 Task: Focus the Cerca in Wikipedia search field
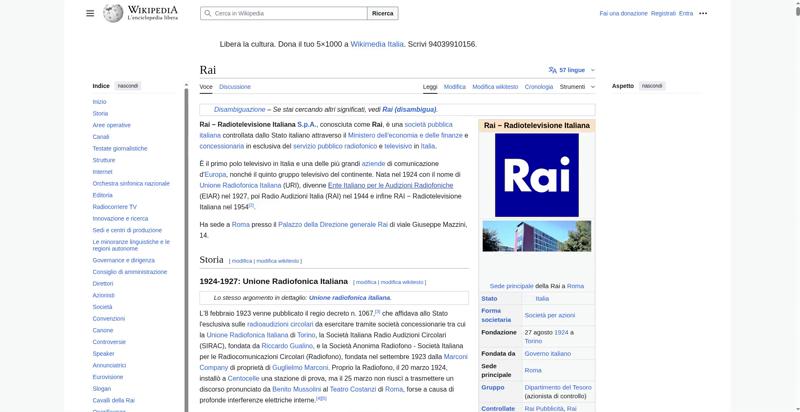coord(284,14)
